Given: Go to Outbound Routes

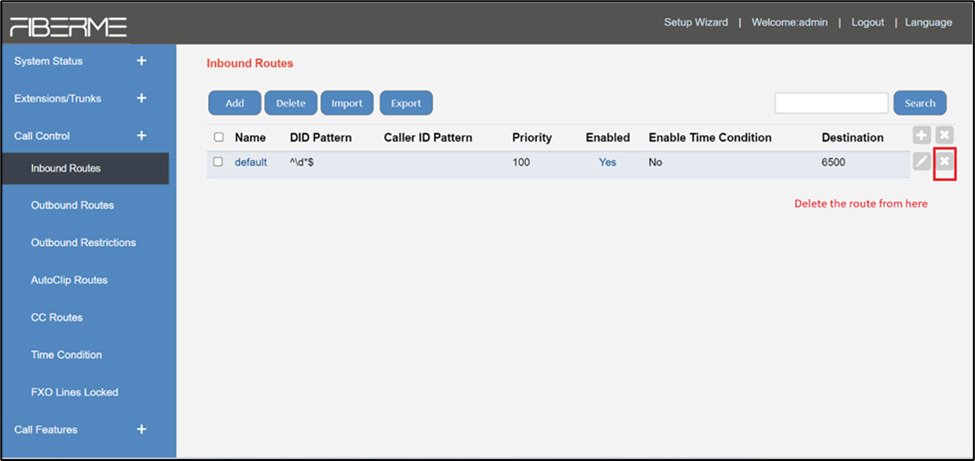Looking at the screenshot, I should [72, 205].
